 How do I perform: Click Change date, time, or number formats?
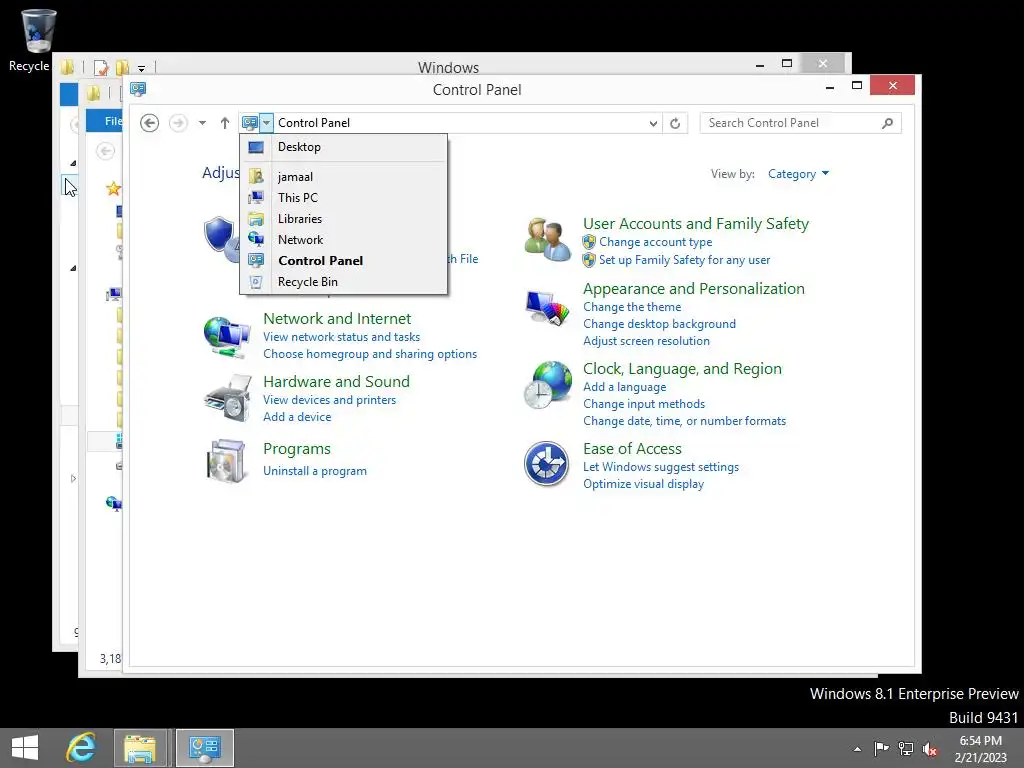(684, 421)
